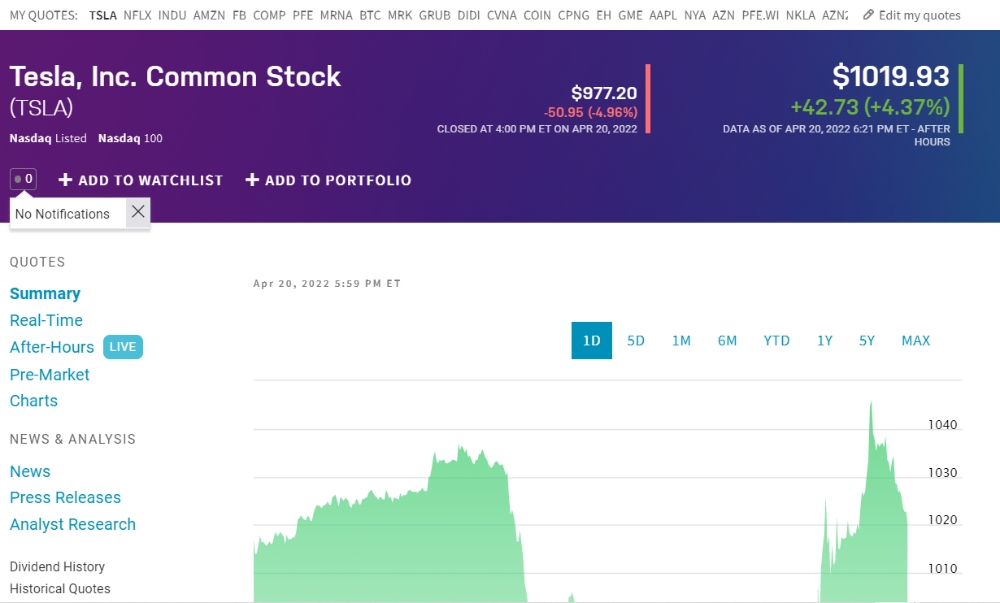1000x603 pixels.
Task: Click the 1040 price axis label
Action: point(942,425)
